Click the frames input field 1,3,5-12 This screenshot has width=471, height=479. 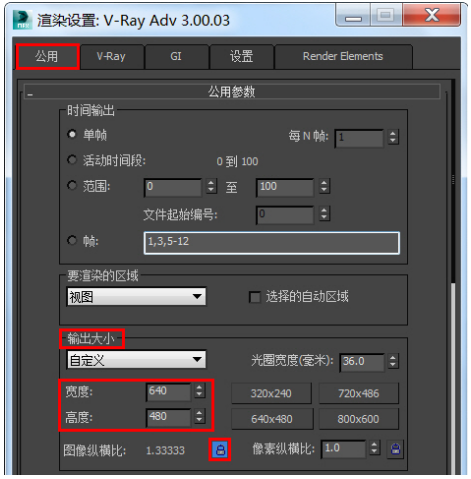[x=272, y=243]
